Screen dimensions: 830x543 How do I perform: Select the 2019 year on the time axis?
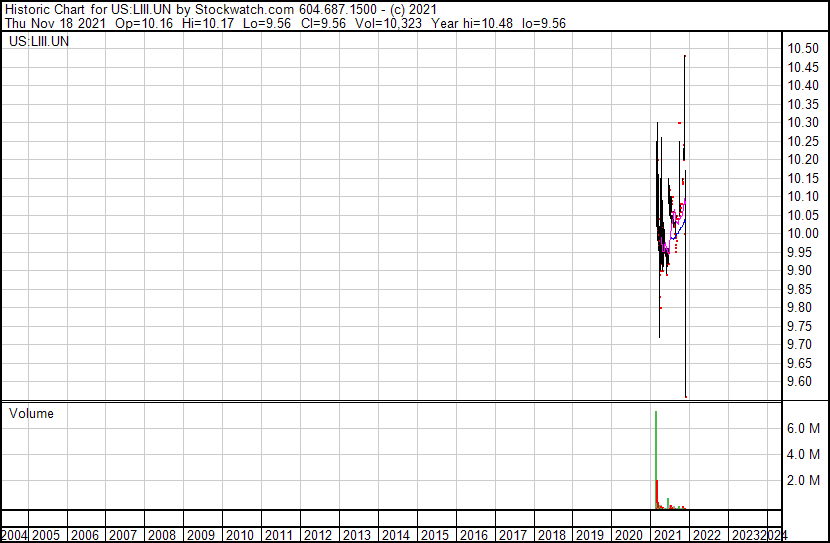coord(590,535)
